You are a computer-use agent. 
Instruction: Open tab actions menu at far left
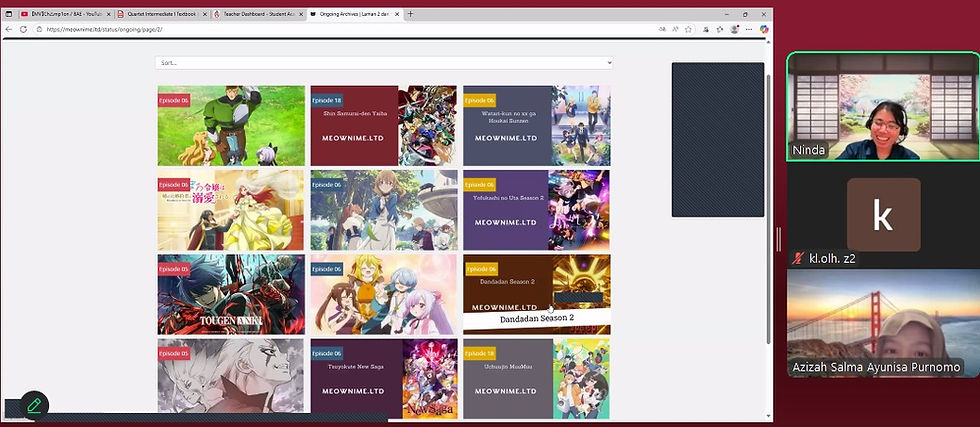coord(9,14)
